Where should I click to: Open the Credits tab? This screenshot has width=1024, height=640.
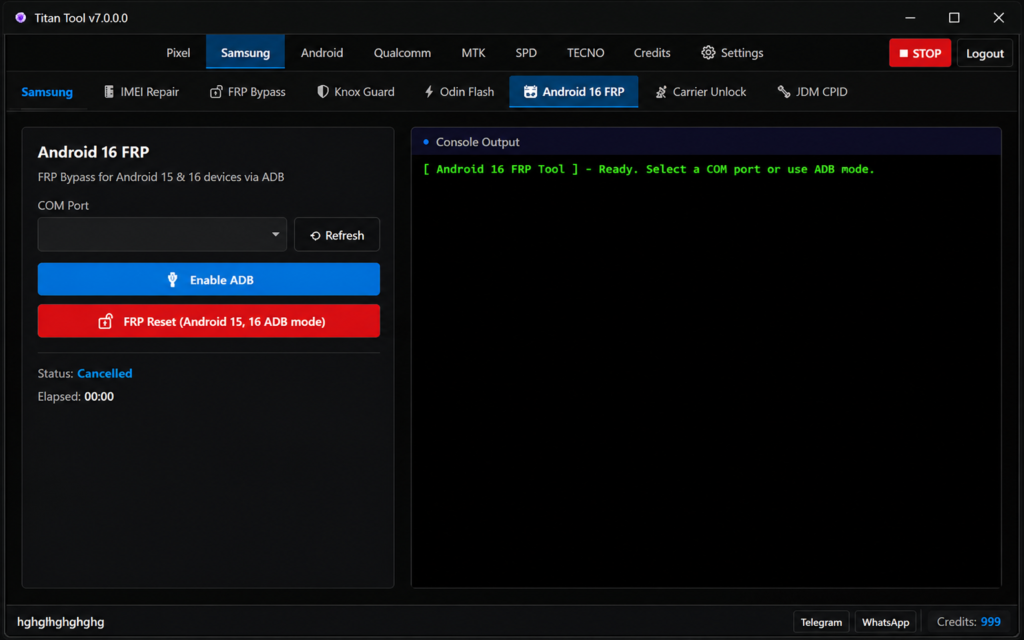coord(652,53)
